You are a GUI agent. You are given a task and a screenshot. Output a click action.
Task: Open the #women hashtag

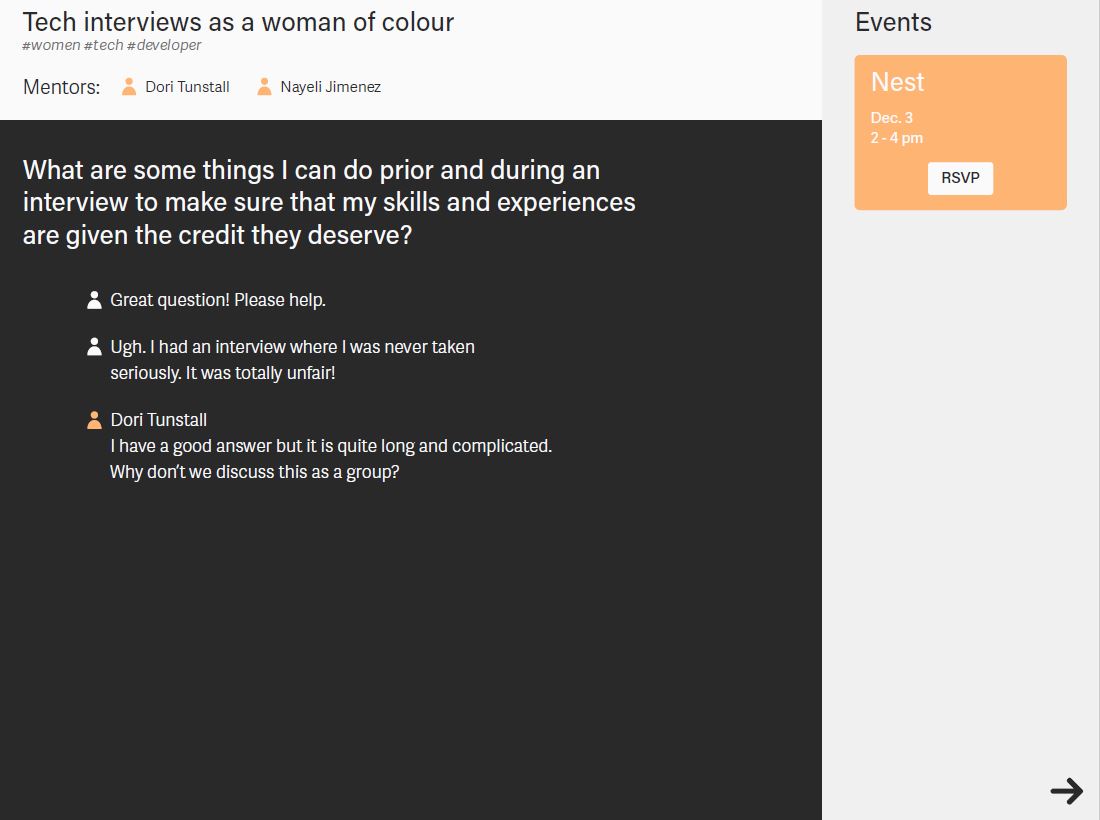point(51,45)
